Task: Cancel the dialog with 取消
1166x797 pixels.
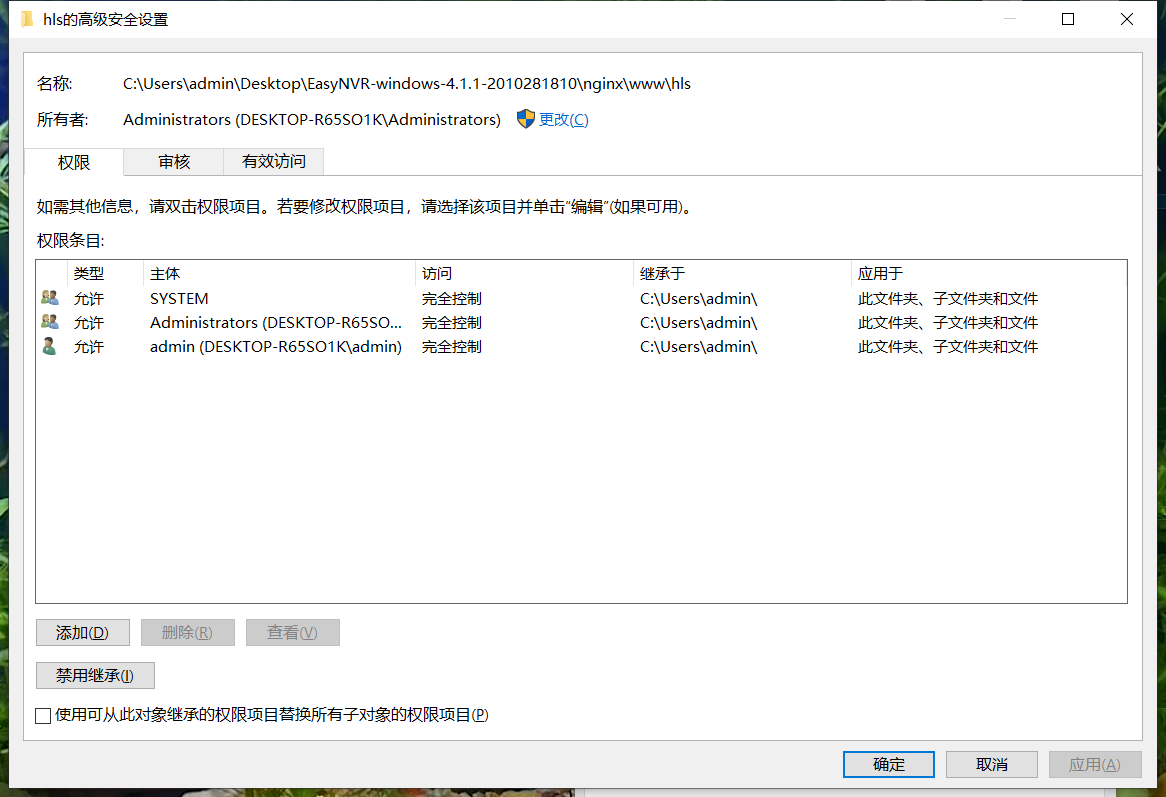Action: pyautogui.click(x=992, y=764)
